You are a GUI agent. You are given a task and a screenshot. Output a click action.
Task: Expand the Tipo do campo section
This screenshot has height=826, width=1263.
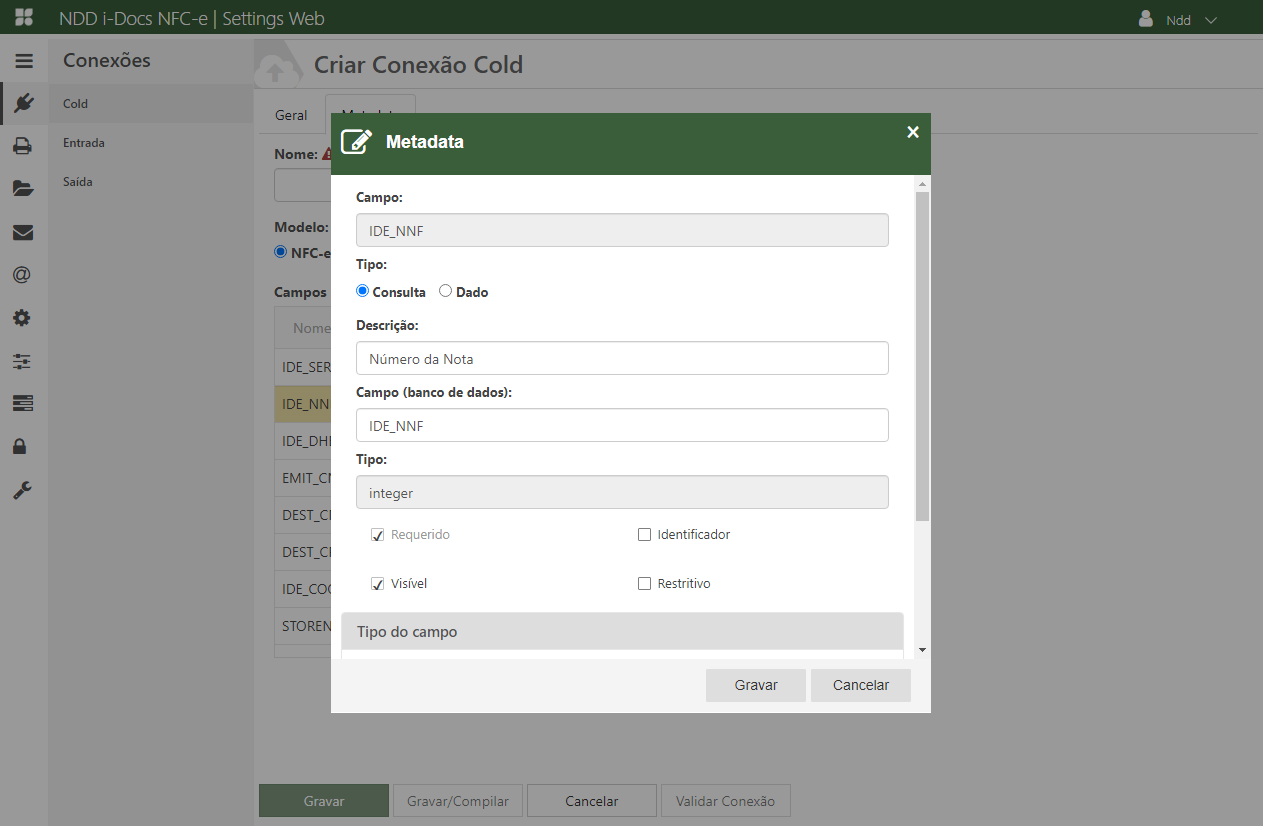coord(622,632)
